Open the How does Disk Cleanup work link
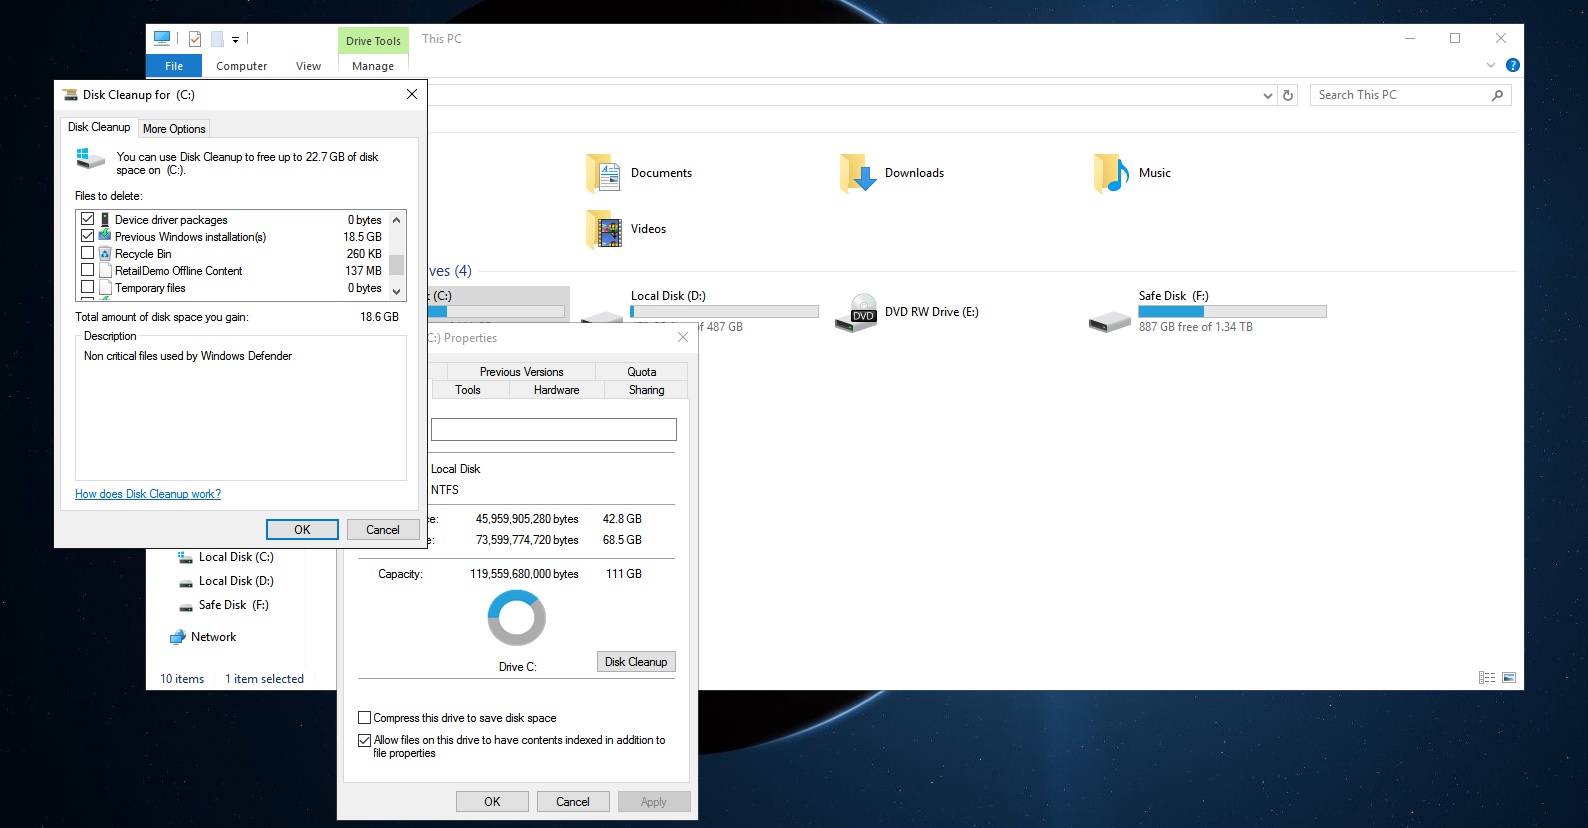The image size is (1588, 828). pyautogui.click(x=148, y=494)
